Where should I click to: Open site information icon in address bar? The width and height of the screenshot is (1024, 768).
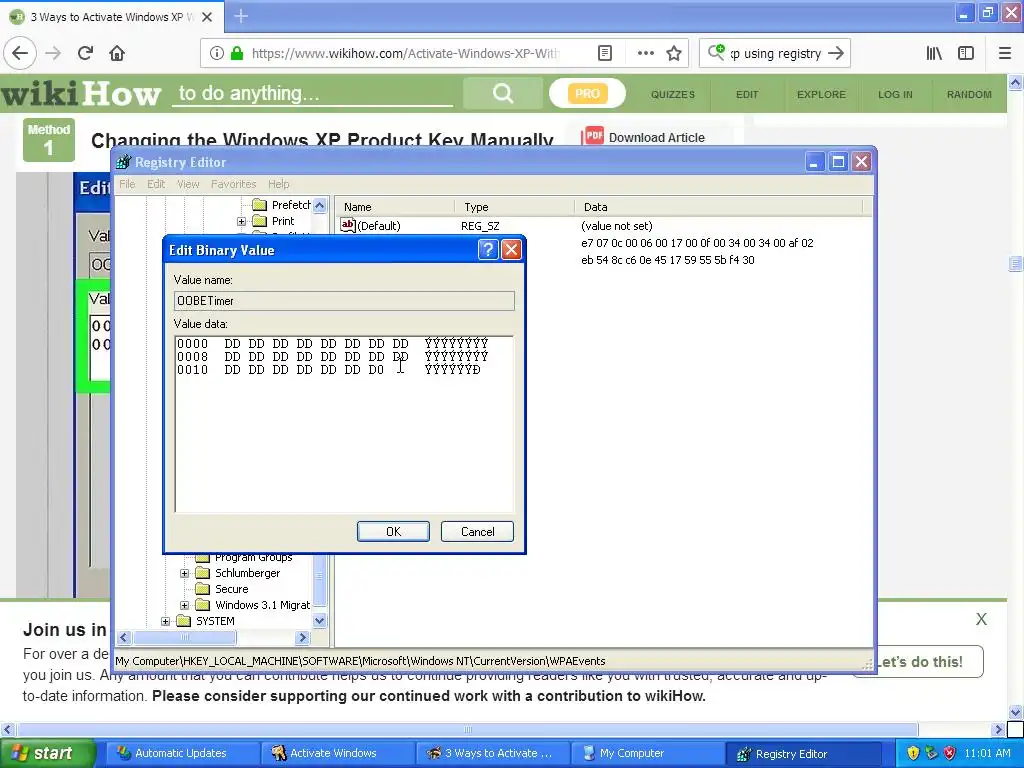(217, 53)
